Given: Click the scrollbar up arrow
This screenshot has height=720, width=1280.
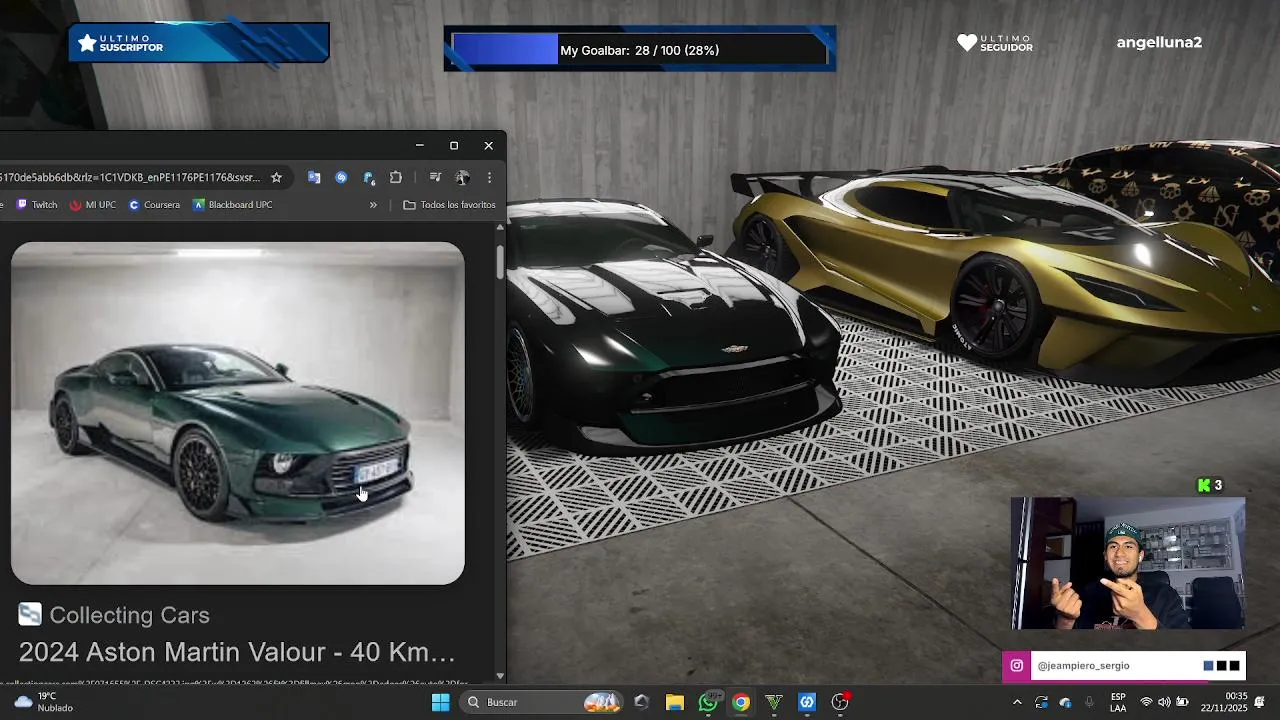Looking at the screenshot, I should pos(500,228).
